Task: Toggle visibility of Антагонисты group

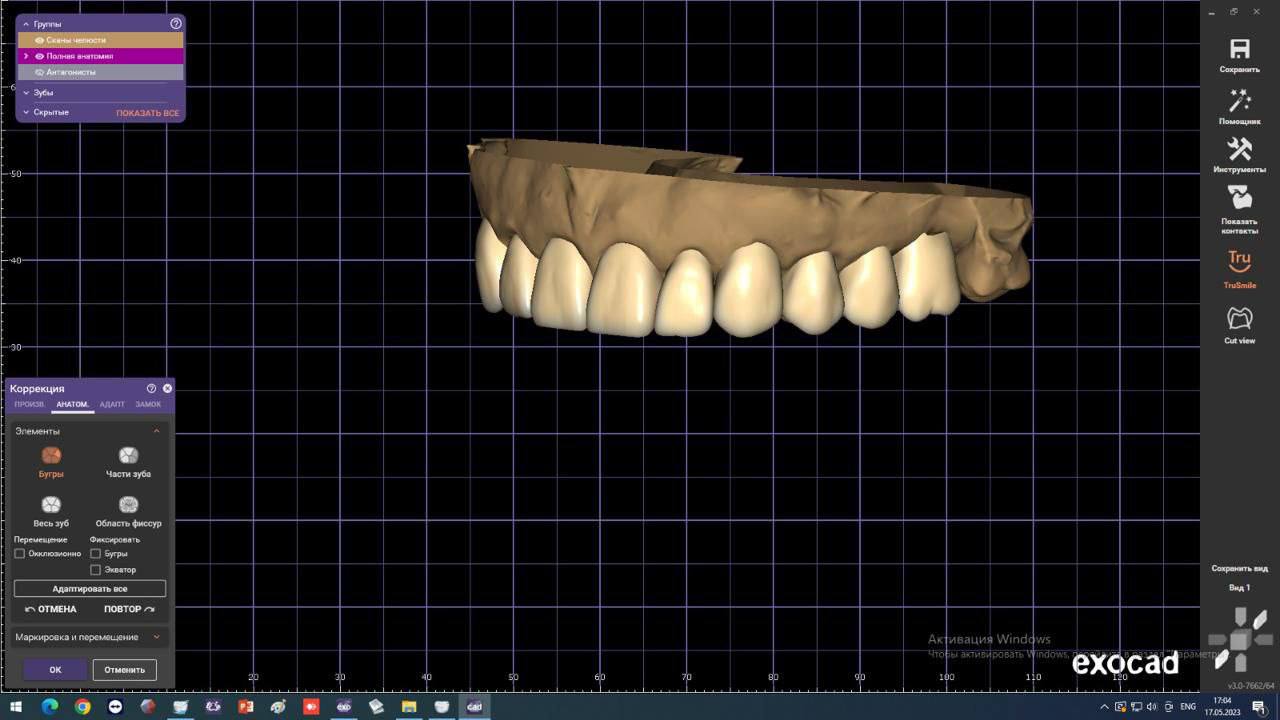Action: [39, 72]
